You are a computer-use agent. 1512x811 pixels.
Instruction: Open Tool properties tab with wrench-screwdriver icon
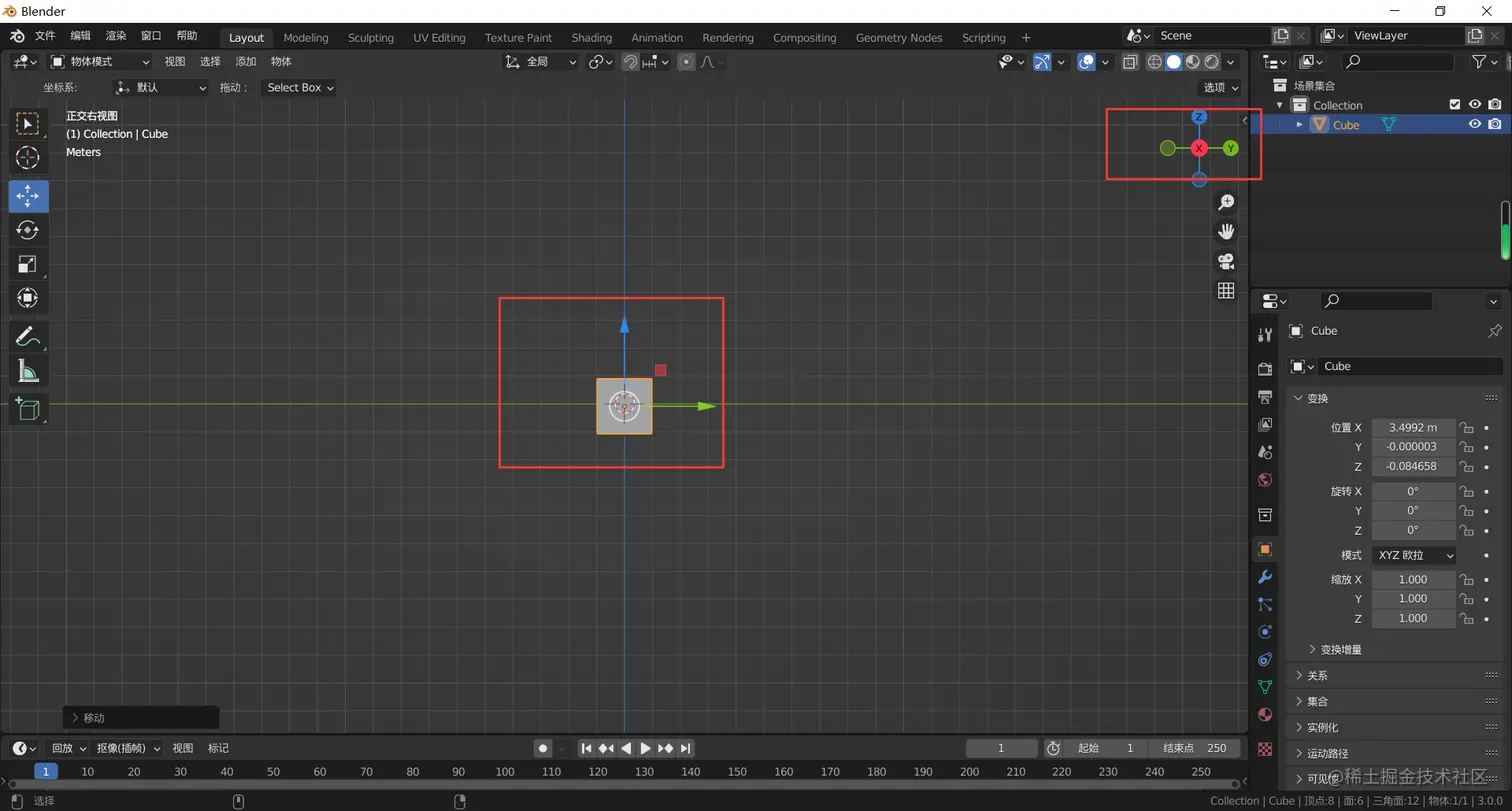1265,335
